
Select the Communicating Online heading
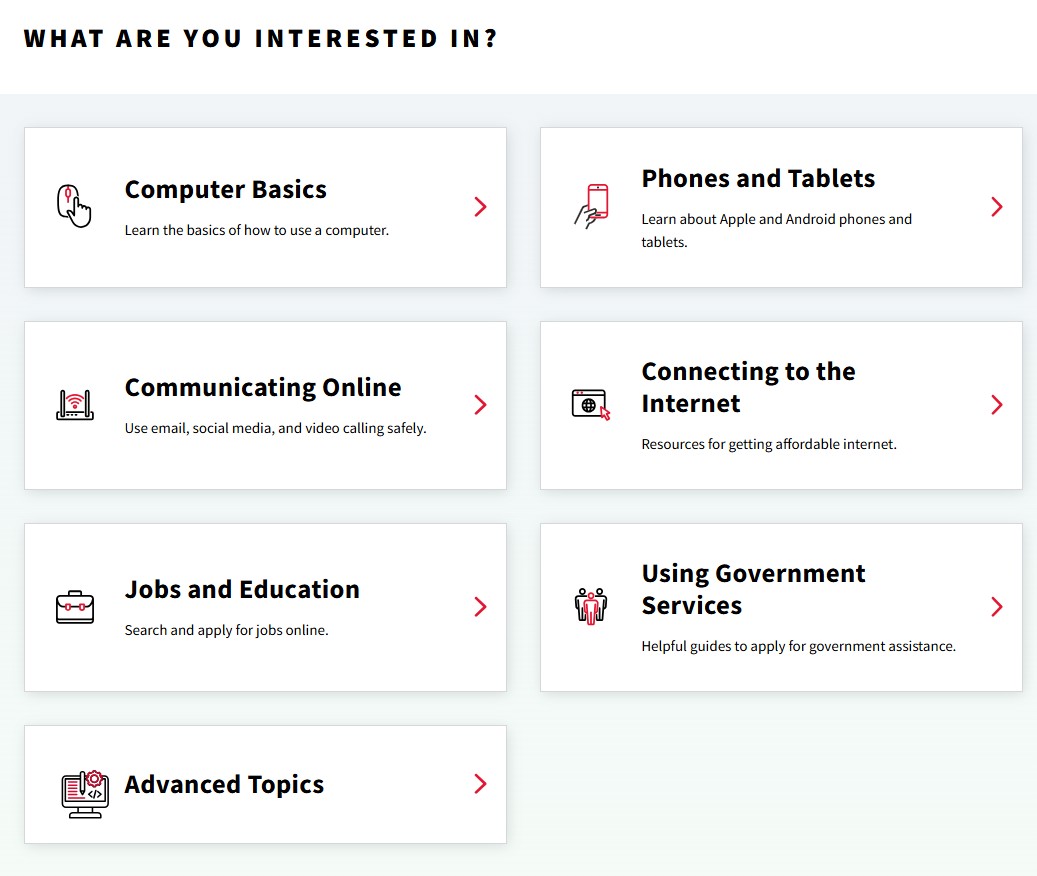click(263, 387)
